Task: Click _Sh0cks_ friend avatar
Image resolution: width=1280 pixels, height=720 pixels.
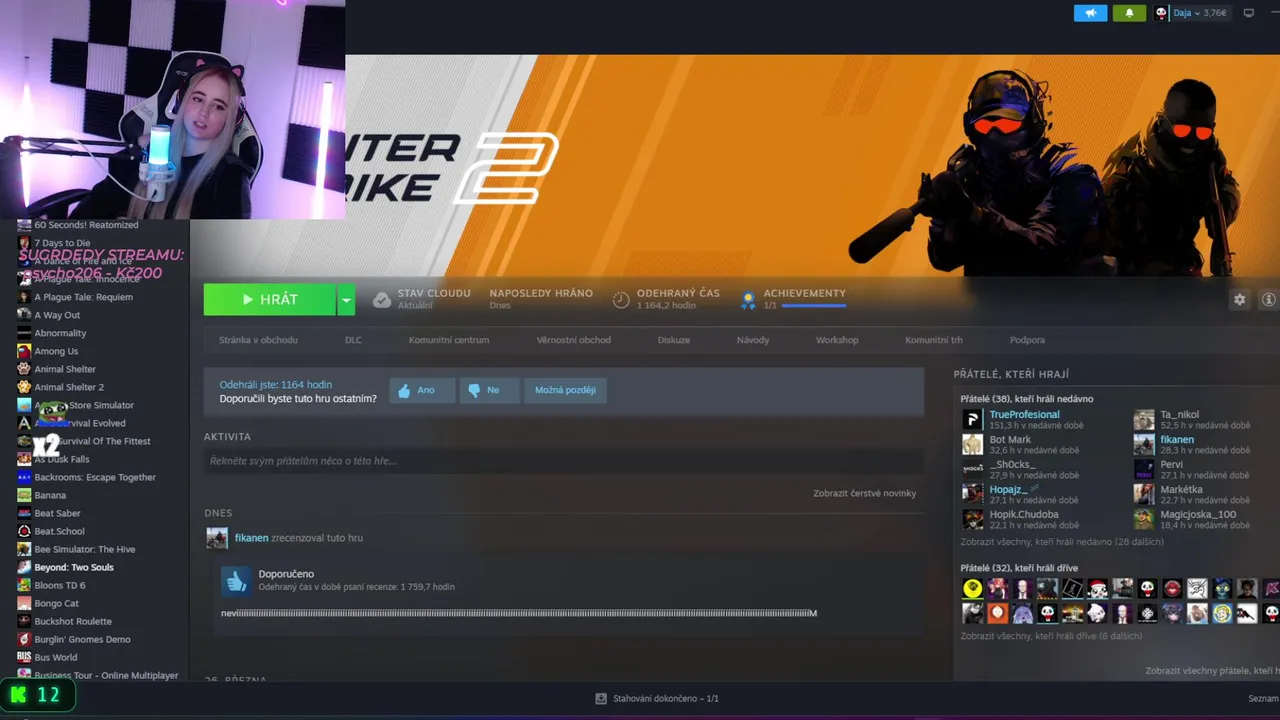Action: [972, 469]
